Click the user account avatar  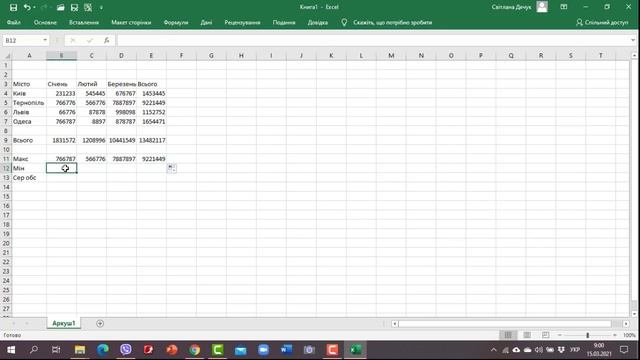coord(542,7)
